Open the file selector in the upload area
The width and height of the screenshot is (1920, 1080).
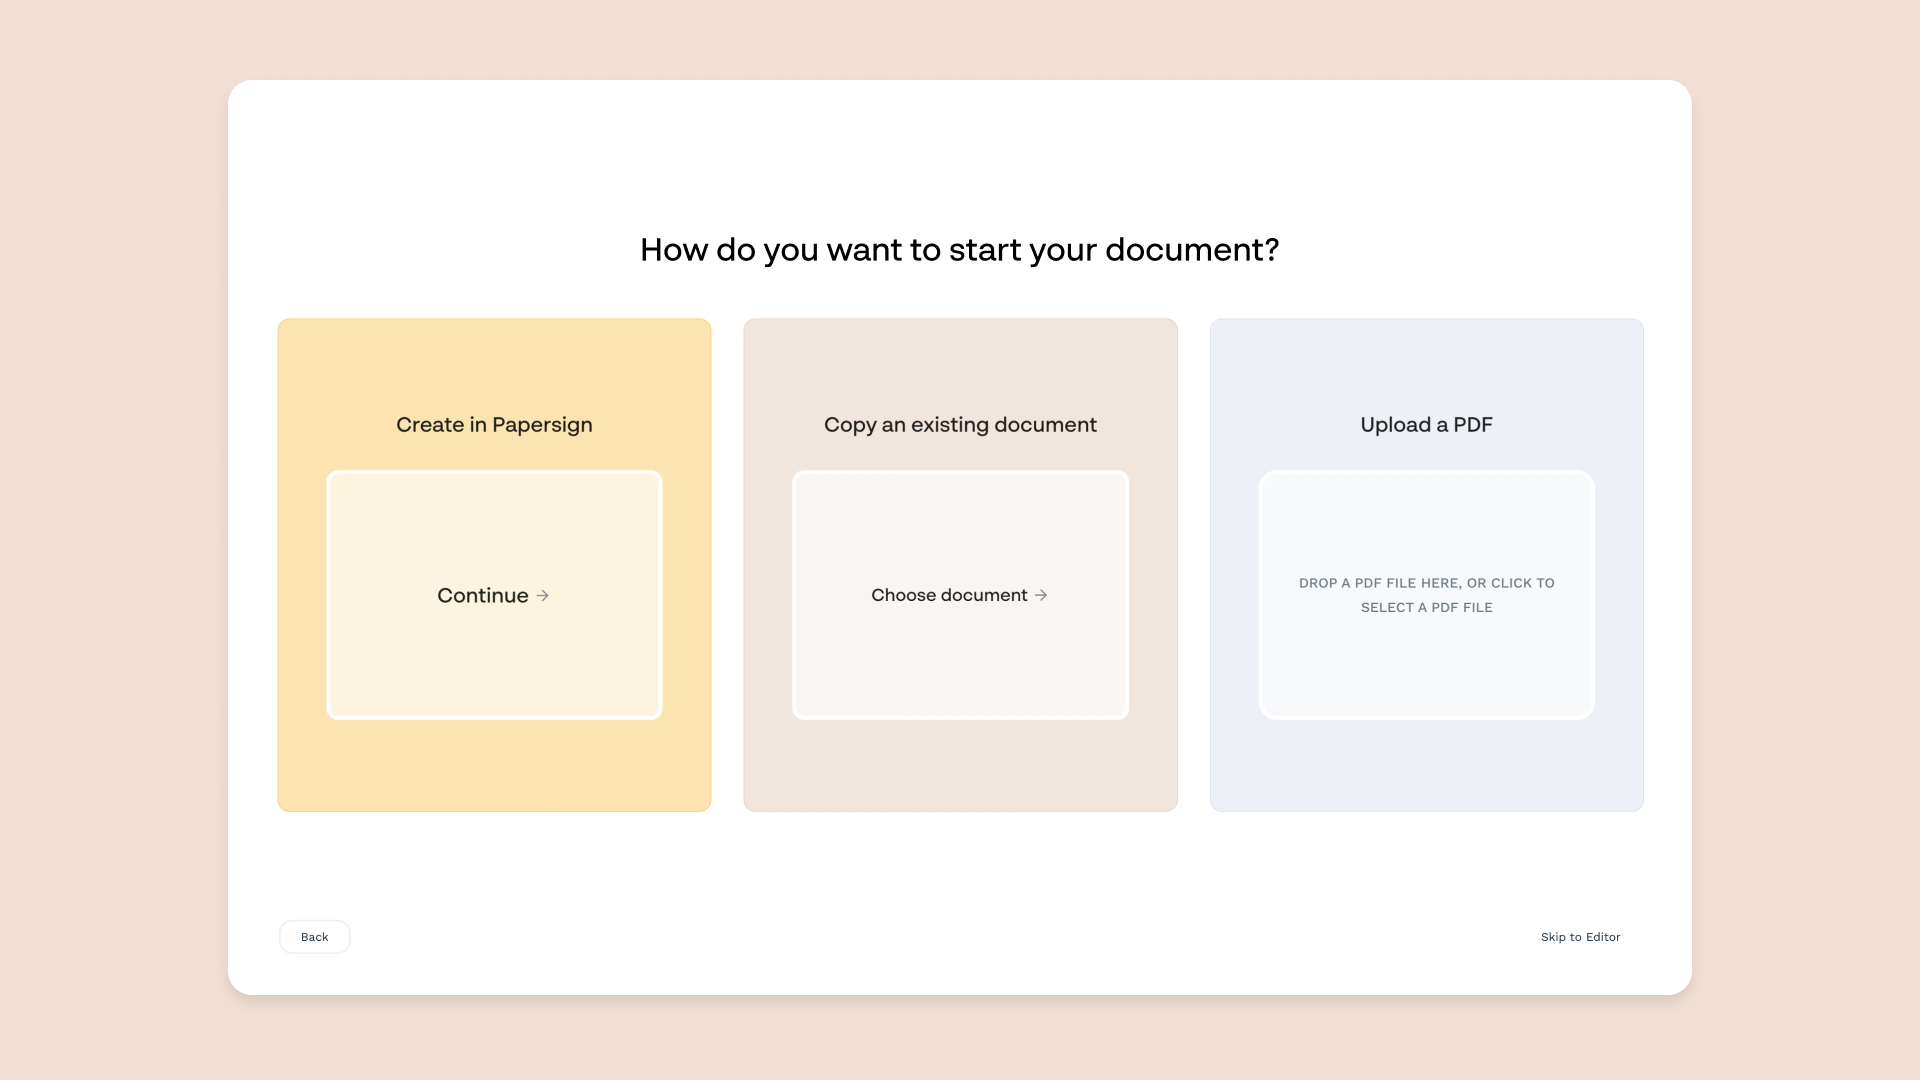(x=1426, y=595)
